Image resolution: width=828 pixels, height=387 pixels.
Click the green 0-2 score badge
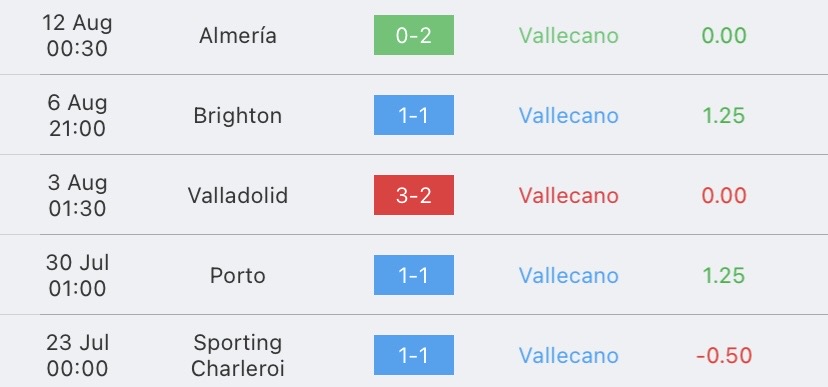413,35
